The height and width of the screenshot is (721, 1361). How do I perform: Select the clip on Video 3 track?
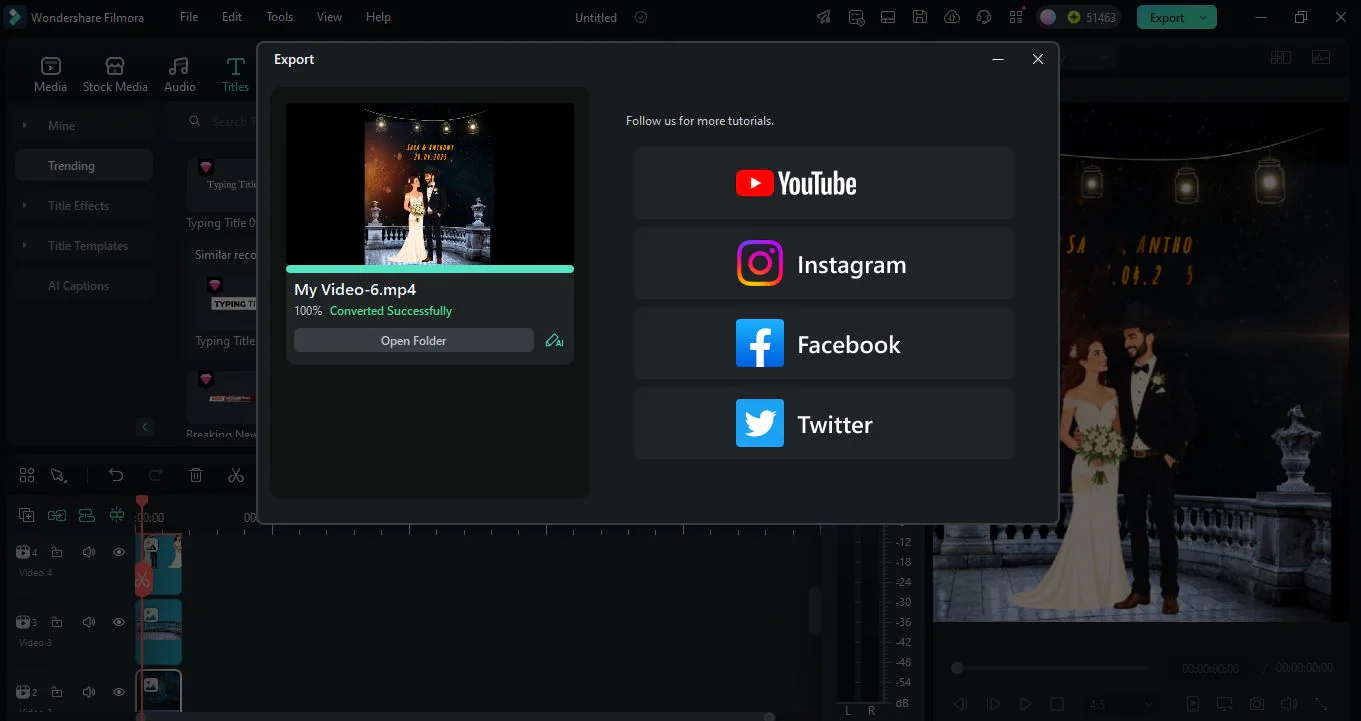159,632
